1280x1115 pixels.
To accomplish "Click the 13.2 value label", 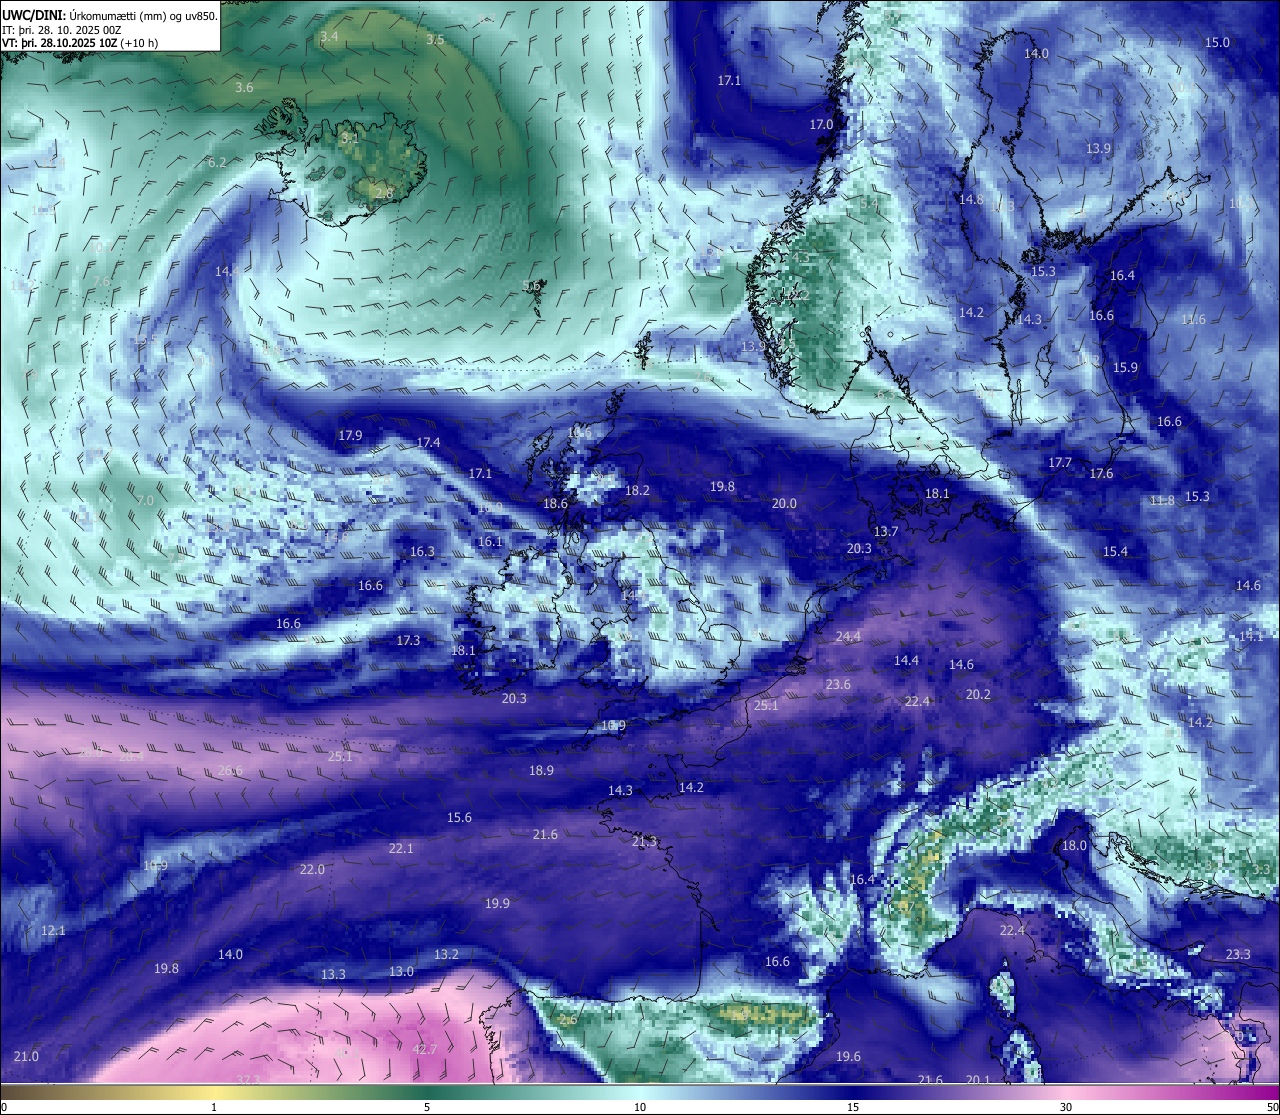I will 446,955.
